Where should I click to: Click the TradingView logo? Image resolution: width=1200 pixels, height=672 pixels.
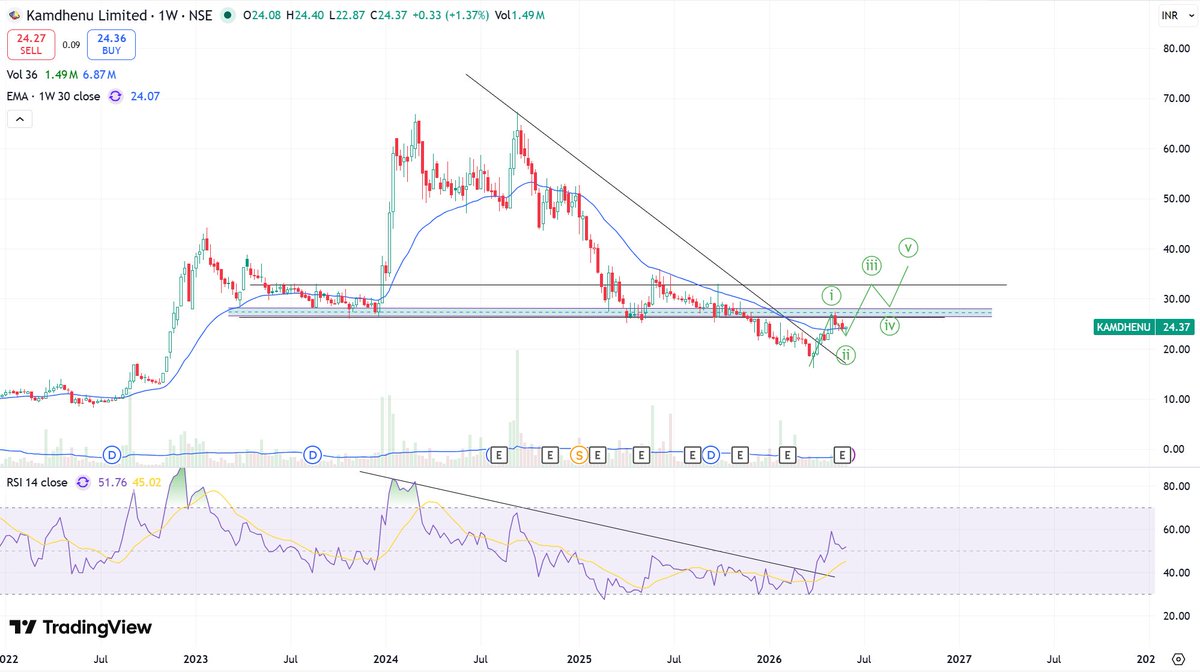81,628
